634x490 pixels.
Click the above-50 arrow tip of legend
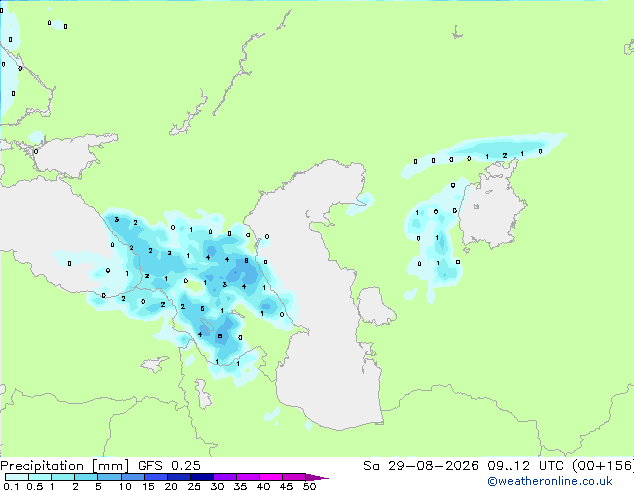pyautogui.click(x=317, y=477)
